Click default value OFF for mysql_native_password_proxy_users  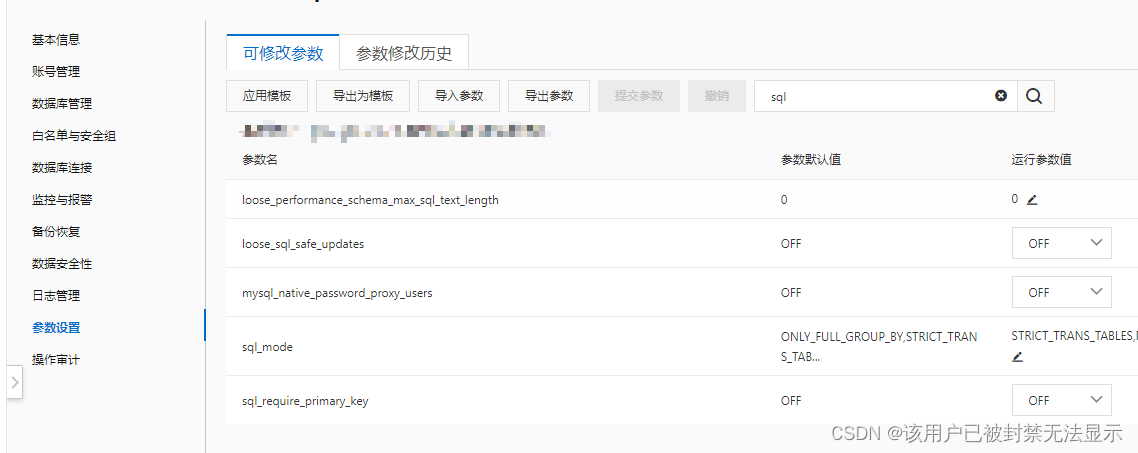pos(791,293)
